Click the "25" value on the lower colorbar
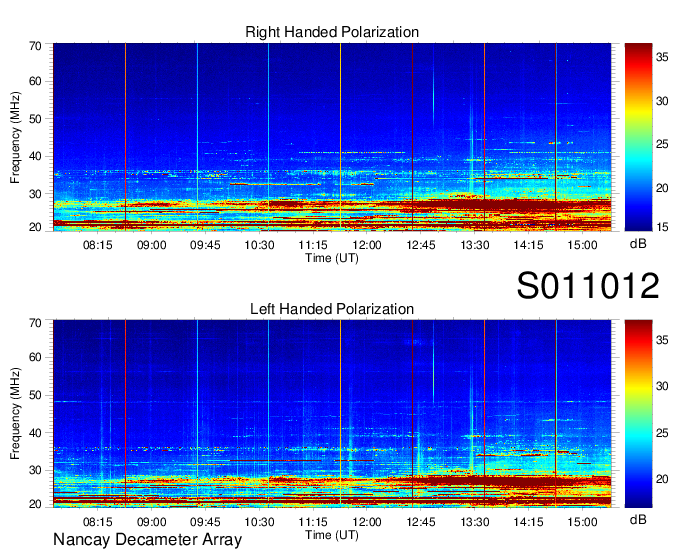 click(662, 433)
